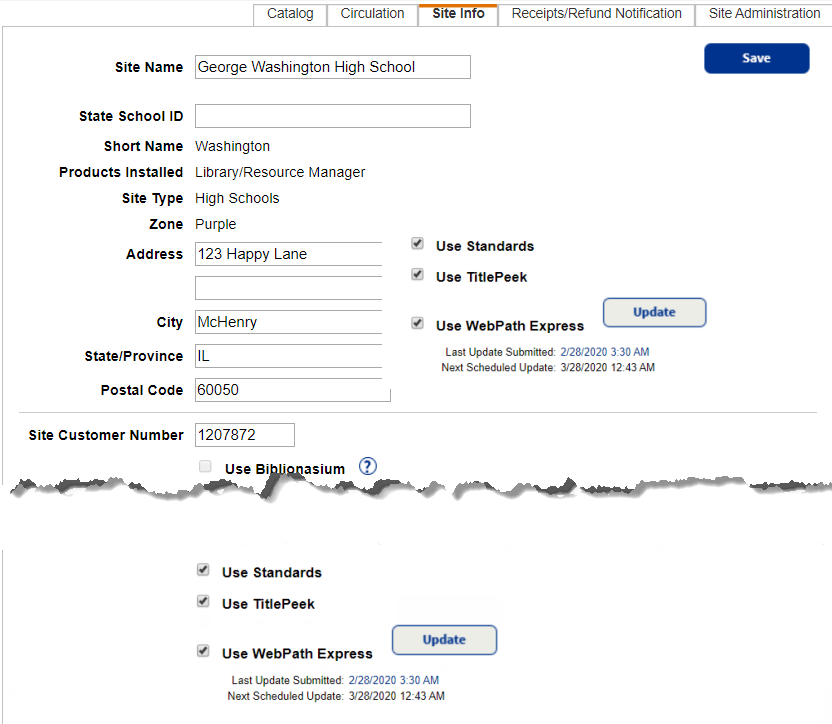This screenshot has height=724, width=832.
Task: Open the Circulation tab
Action: pos(371,14)
